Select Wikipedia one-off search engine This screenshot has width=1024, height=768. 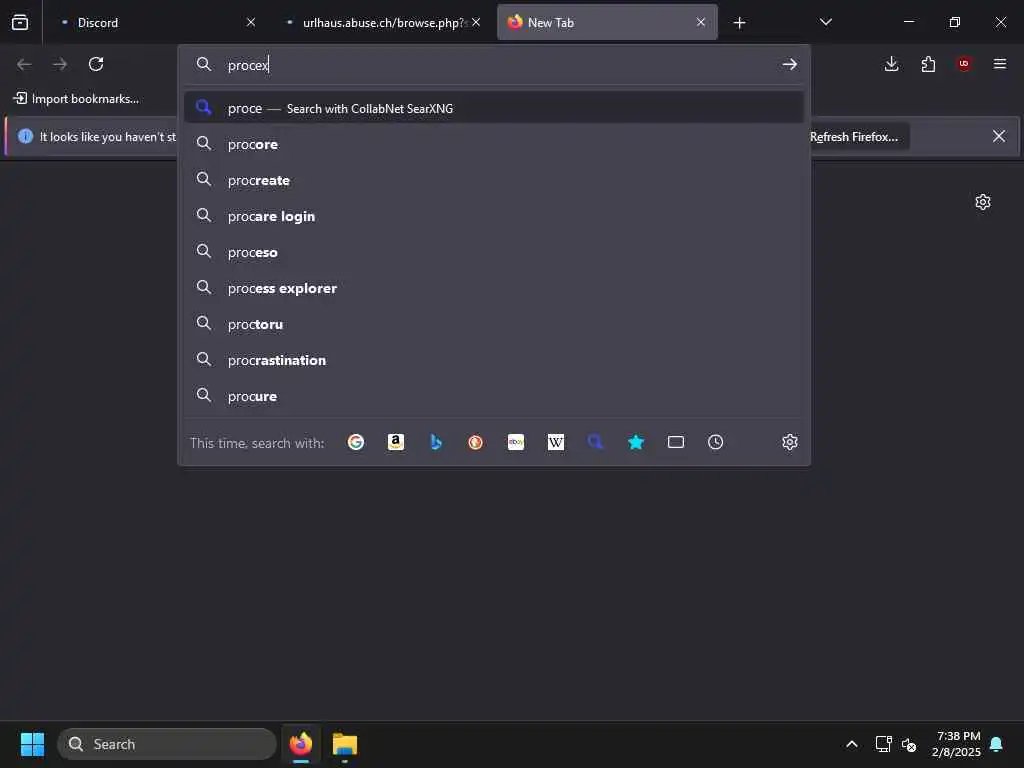[x=556, y=442]
